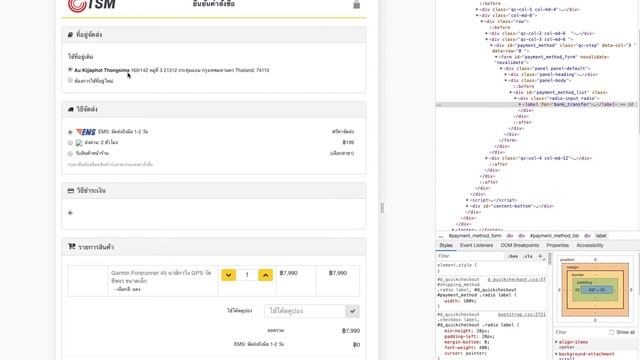Click the quantity input showing 1
Image resolution: width=640 pixels, height=360 pixels.
coord(247,275)
